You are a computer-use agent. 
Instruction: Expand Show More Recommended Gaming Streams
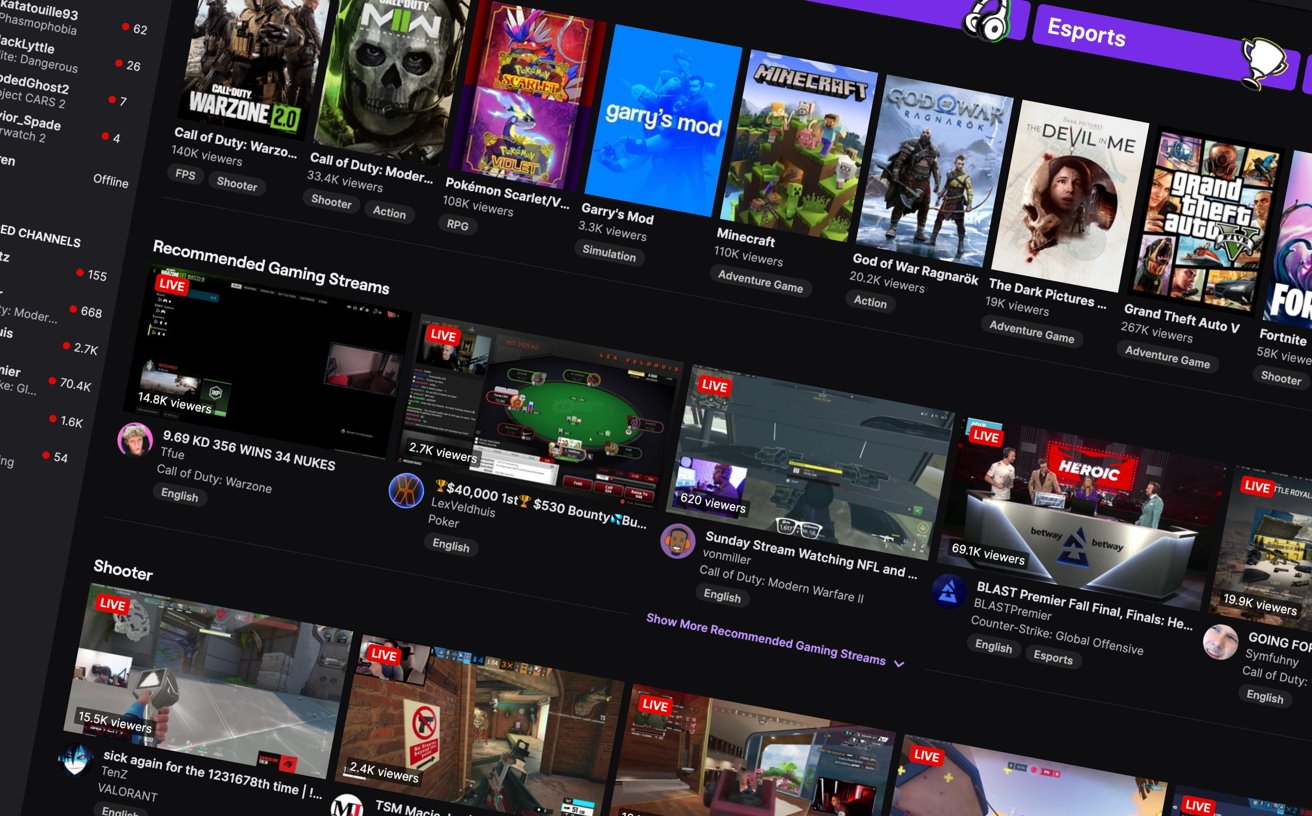point(775,640)
